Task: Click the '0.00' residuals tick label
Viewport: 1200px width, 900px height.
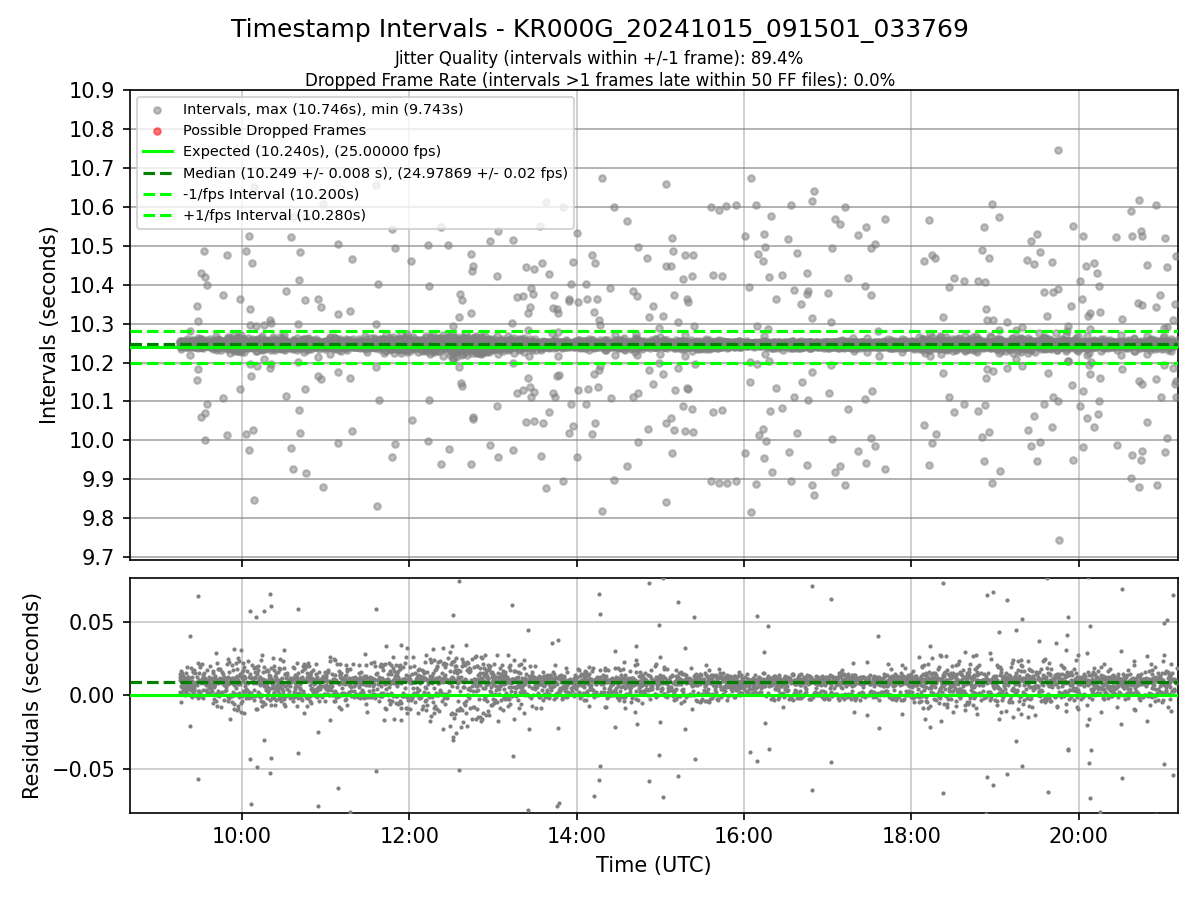Action: [92, 695]
